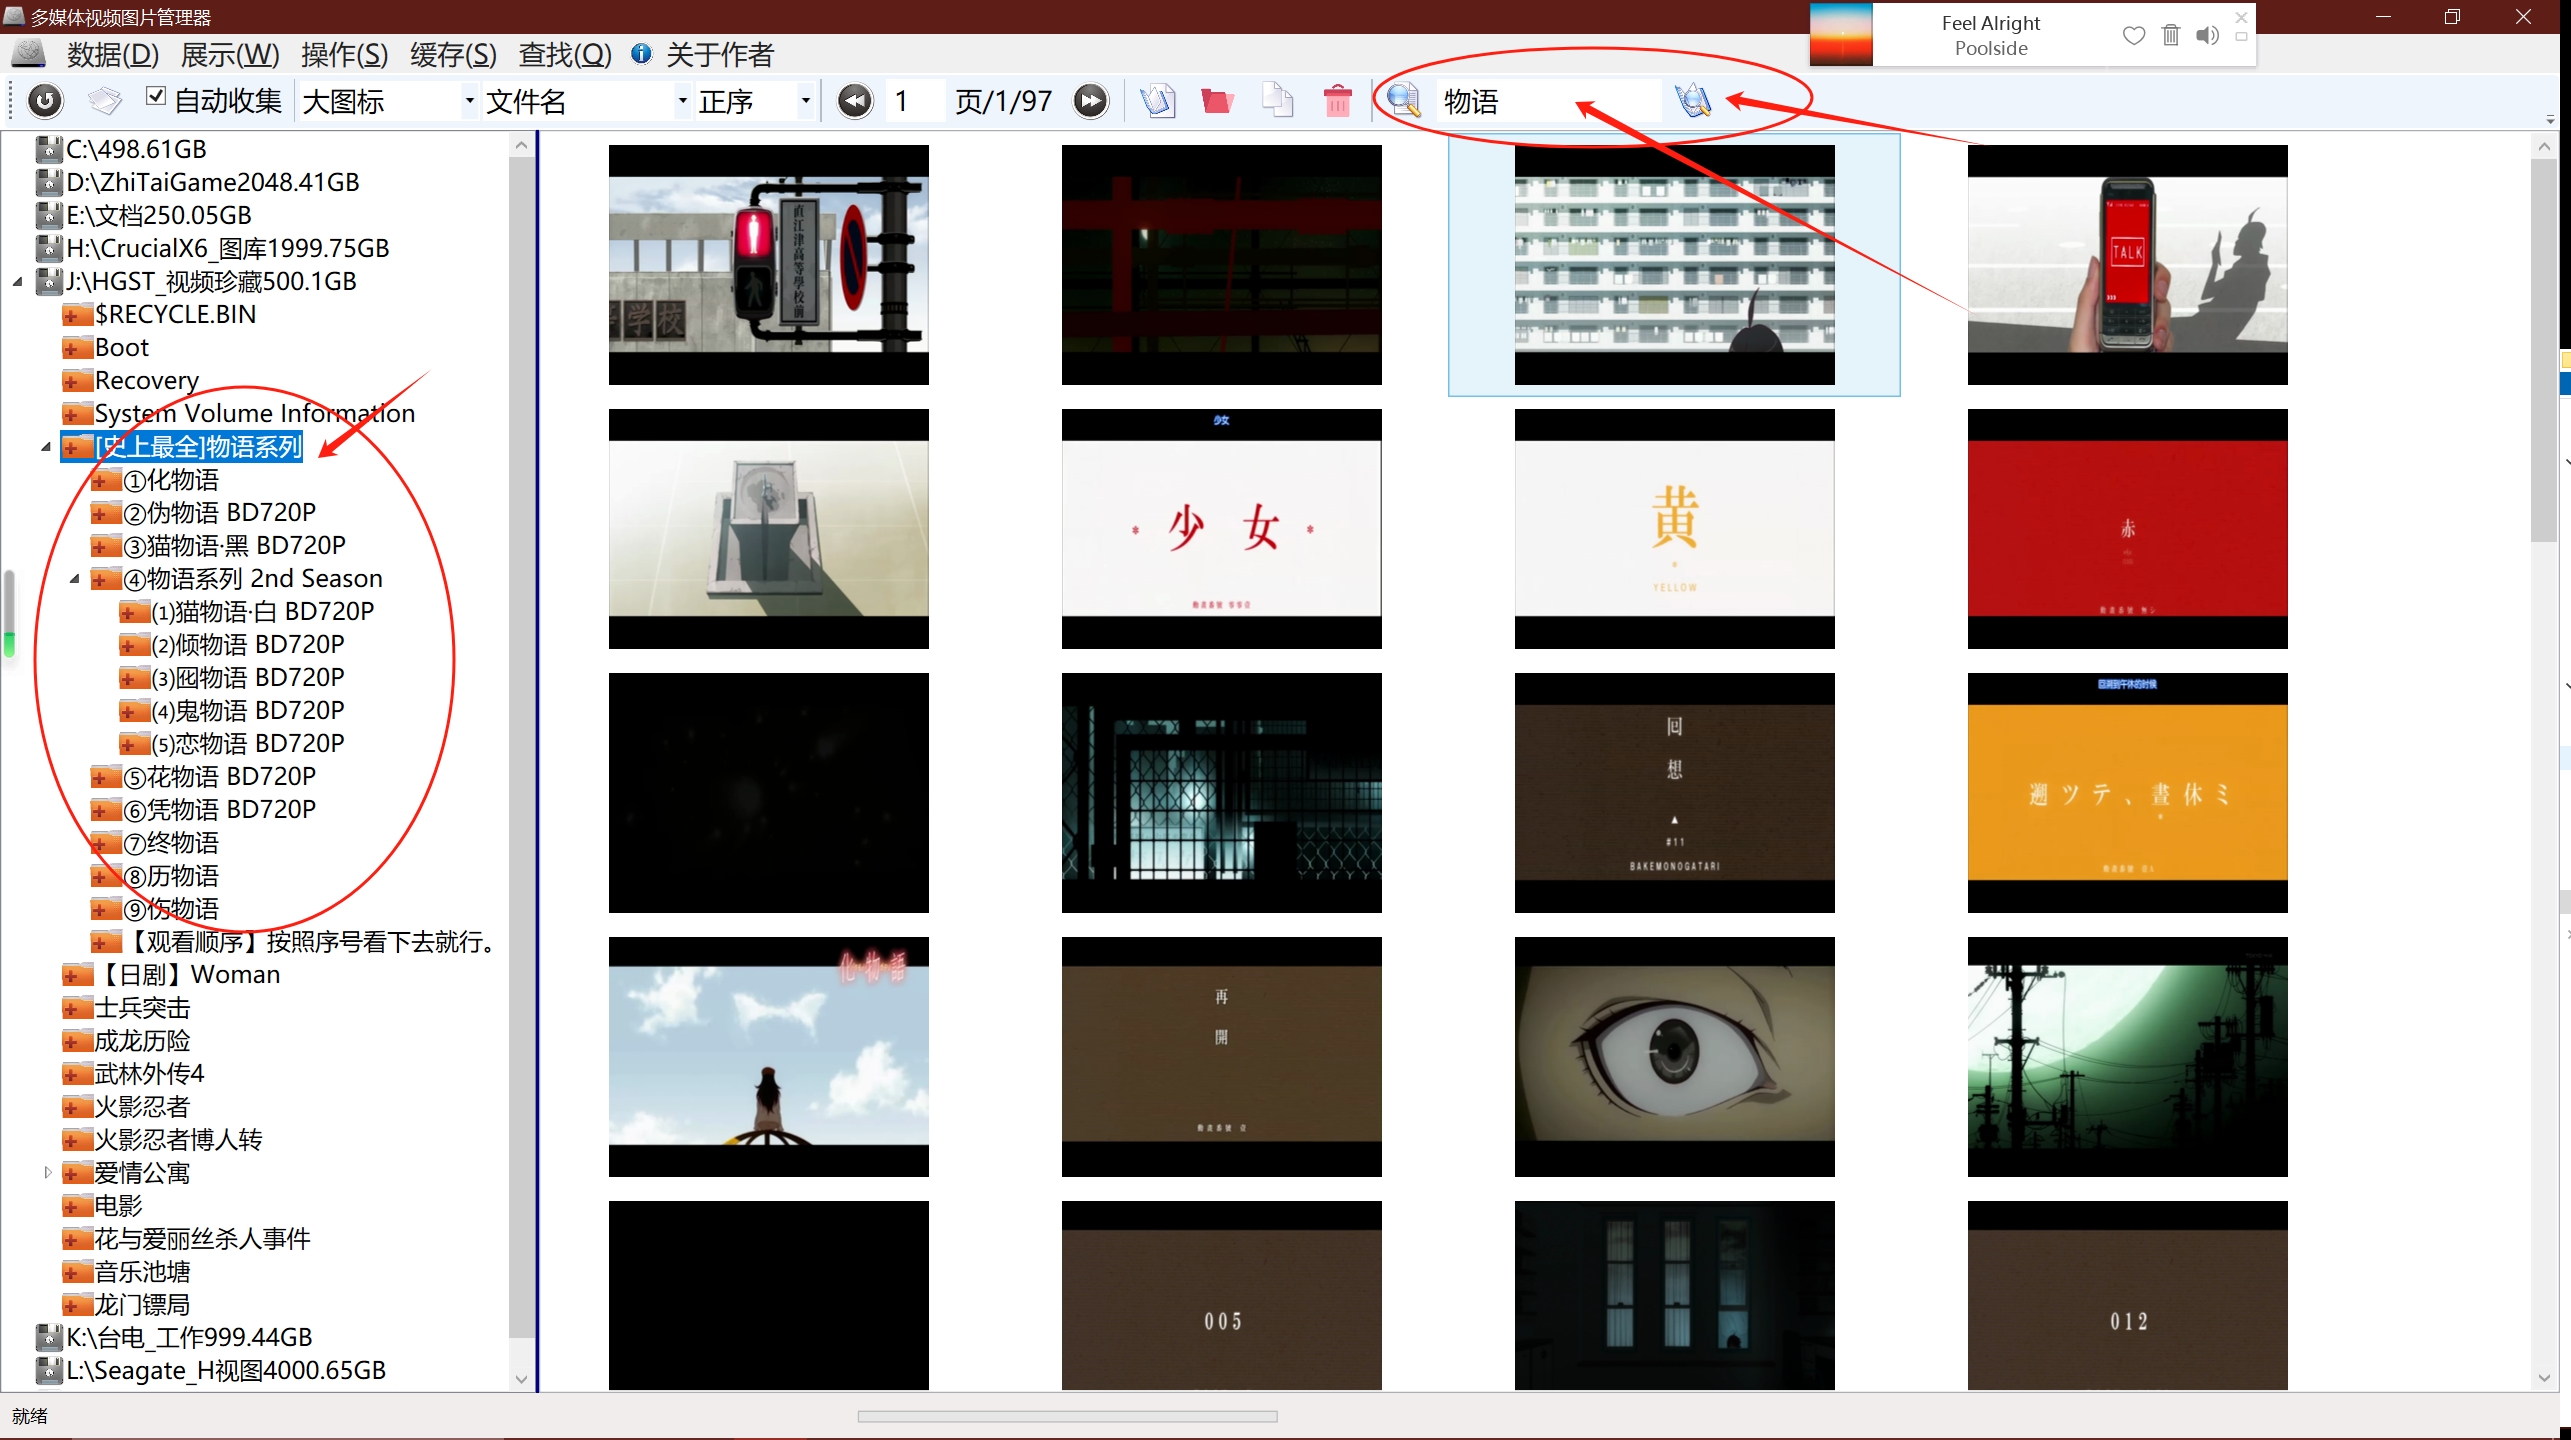Open the 展示(W) menu
Viewport: 2571px width, 1440px height.
[230, 54]
